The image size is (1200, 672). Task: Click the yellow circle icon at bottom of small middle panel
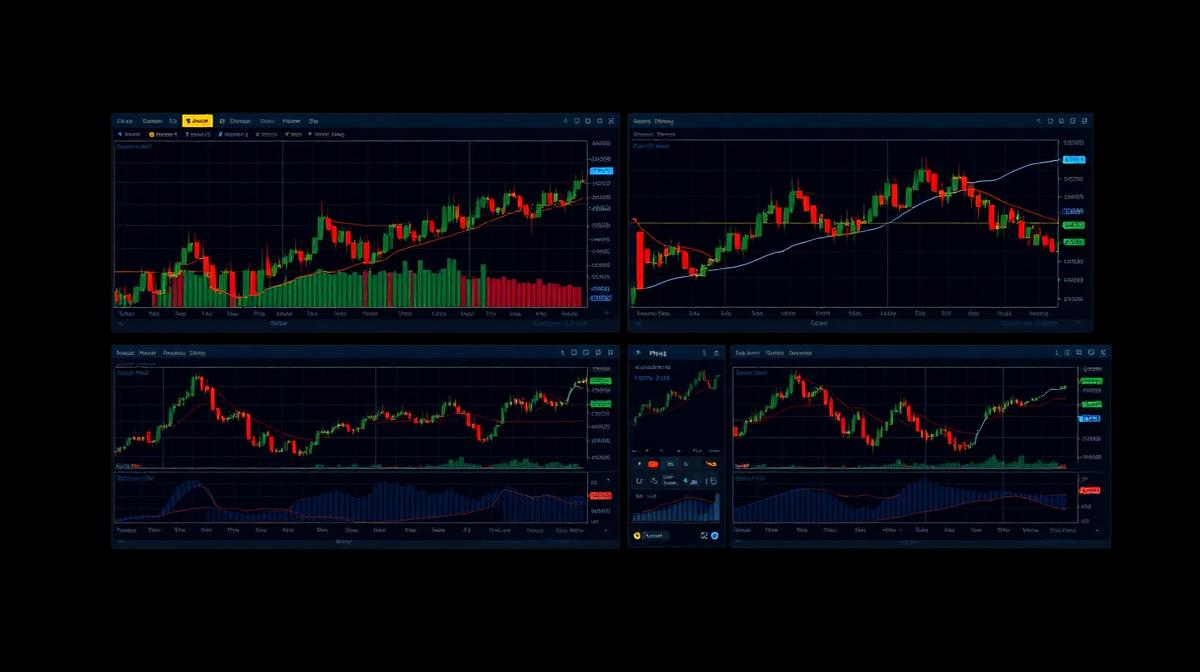point(637,535)
